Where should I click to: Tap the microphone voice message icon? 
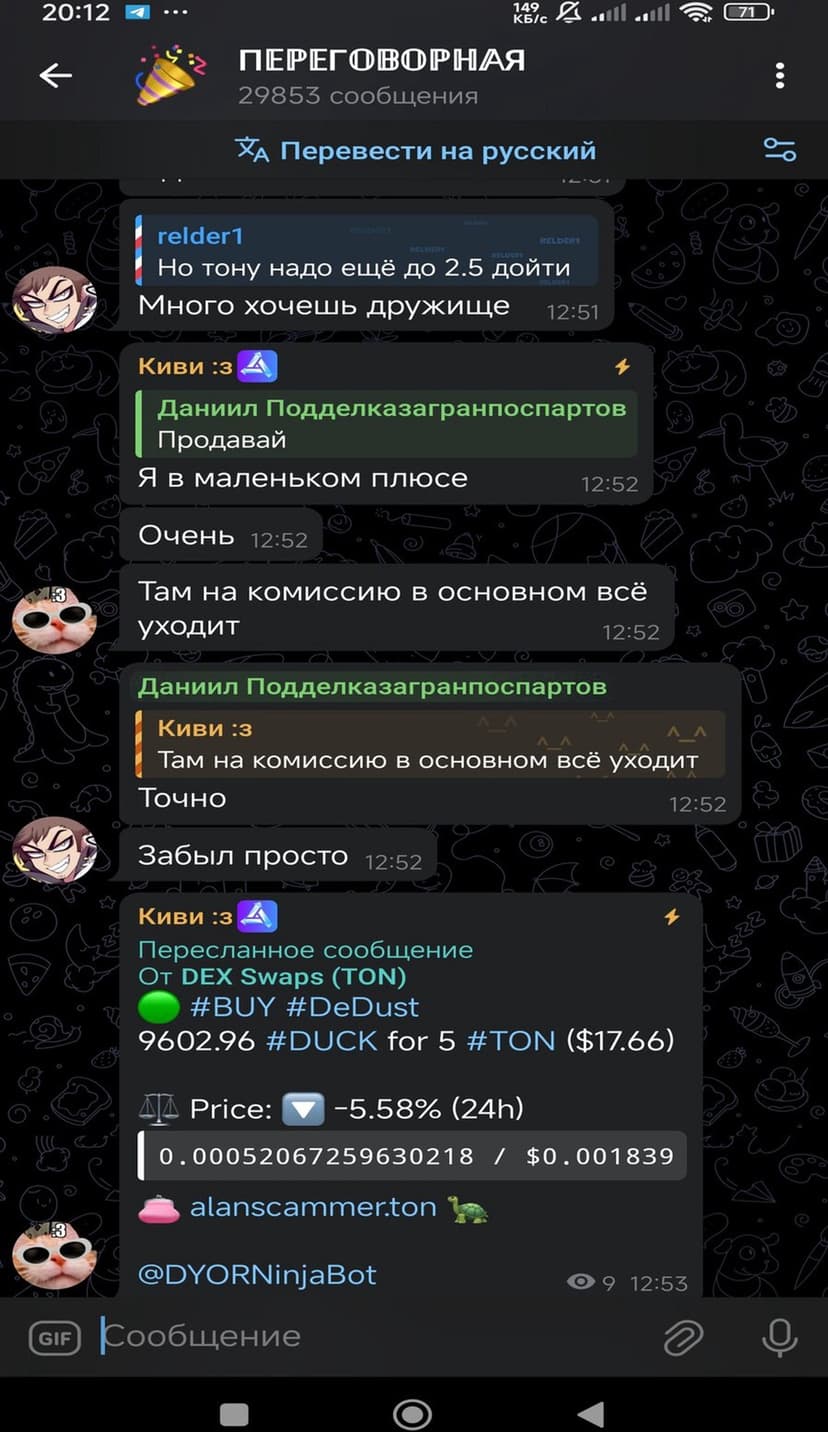780,1337
